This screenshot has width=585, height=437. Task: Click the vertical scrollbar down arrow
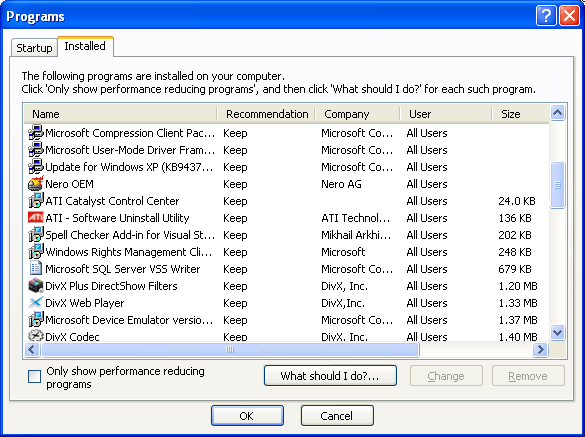click(x=557, y=332)
